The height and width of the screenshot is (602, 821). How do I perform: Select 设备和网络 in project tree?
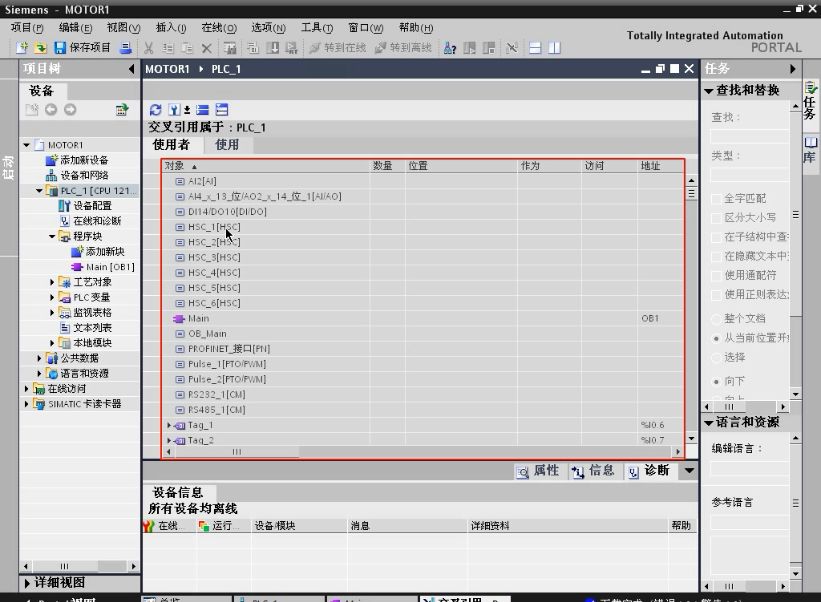[77, 175]
